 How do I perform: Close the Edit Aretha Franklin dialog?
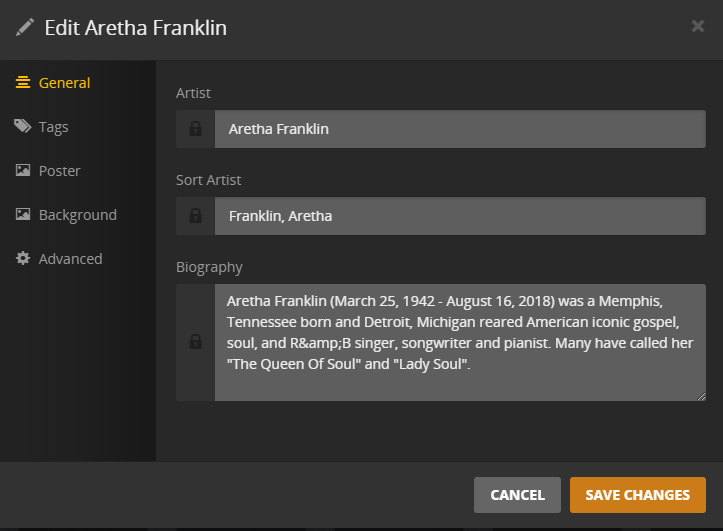pos(698,26)
